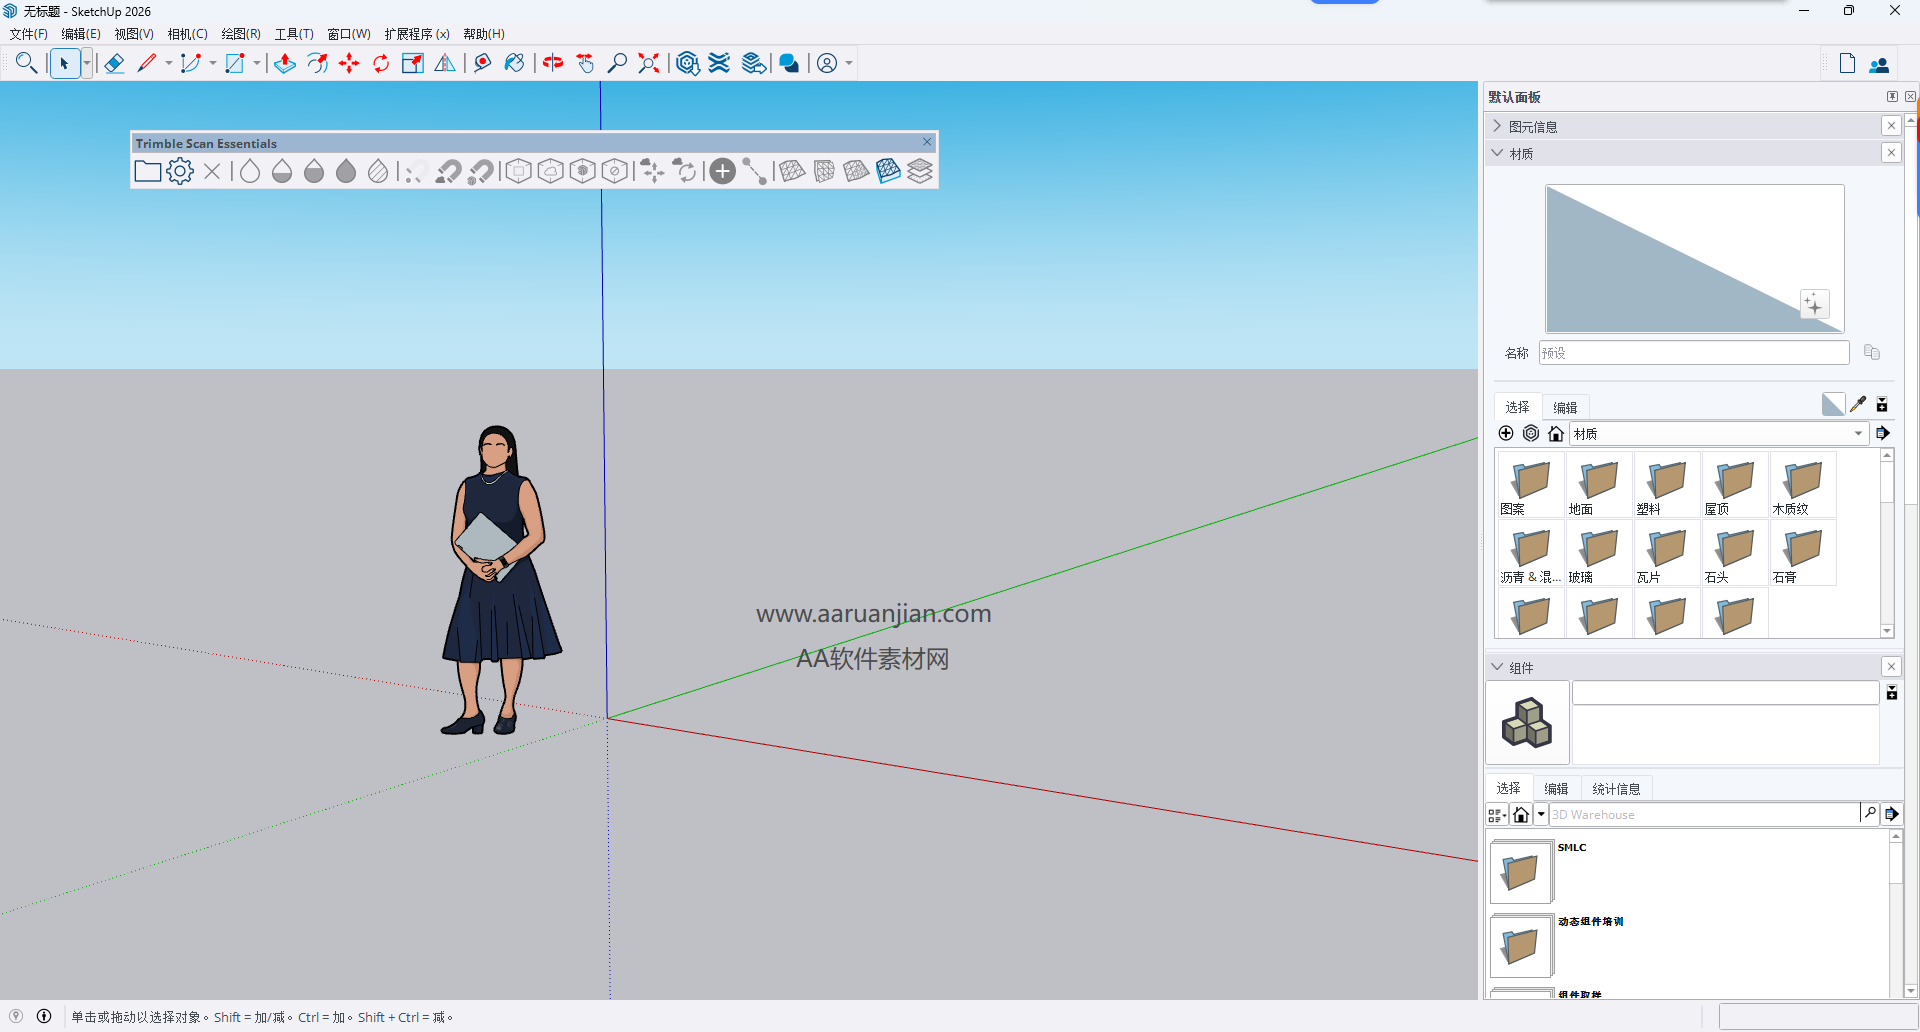Screen dimensions: 1920x1032
Task: Expand the 图元信息 panel section
Action: [1497, 126]
